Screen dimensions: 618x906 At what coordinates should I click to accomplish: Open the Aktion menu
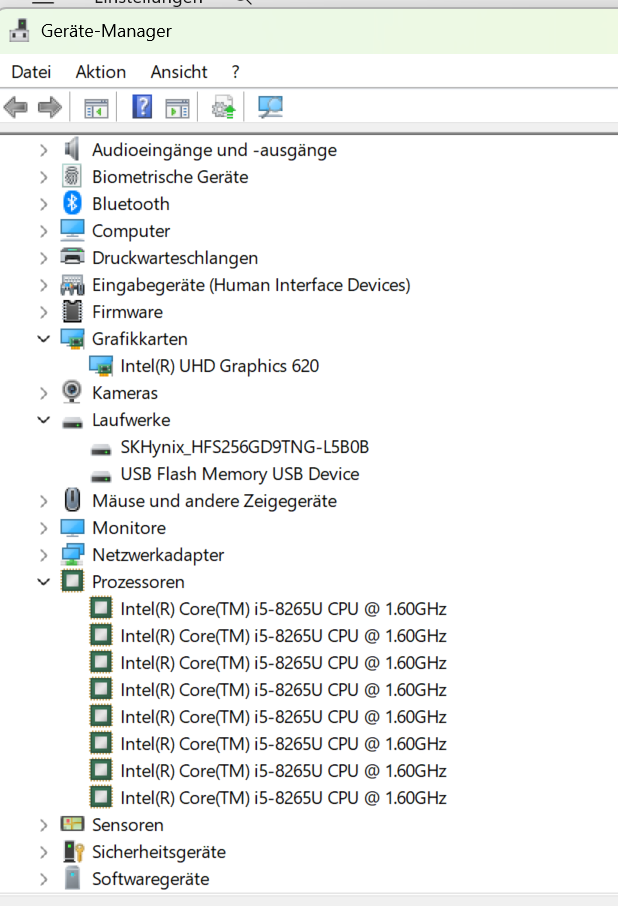100,72
